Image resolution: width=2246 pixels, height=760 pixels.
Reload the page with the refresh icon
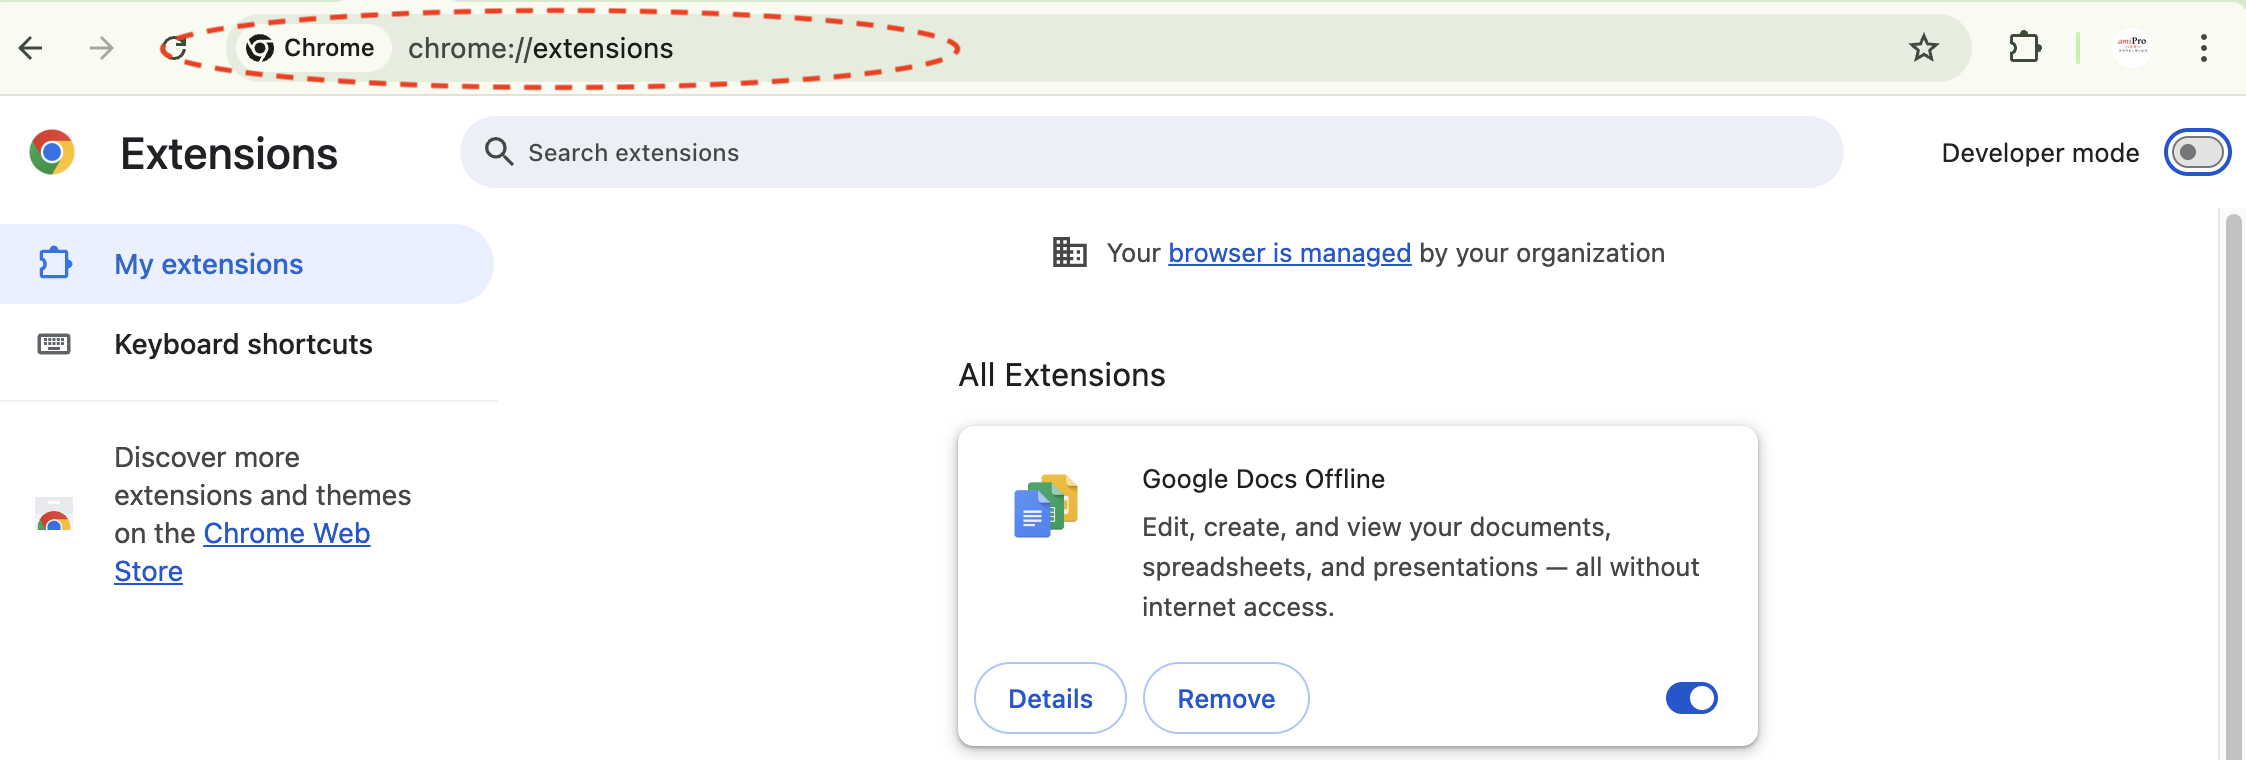(x=176, y=47)
